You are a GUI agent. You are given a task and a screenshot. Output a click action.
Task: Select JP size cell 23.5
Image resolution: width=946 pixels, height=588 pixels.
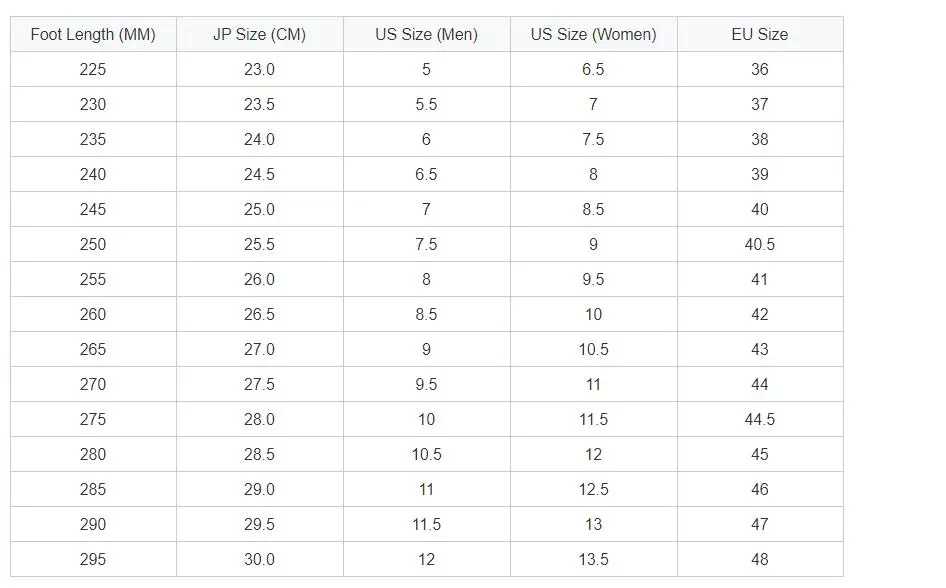[260, 104]
